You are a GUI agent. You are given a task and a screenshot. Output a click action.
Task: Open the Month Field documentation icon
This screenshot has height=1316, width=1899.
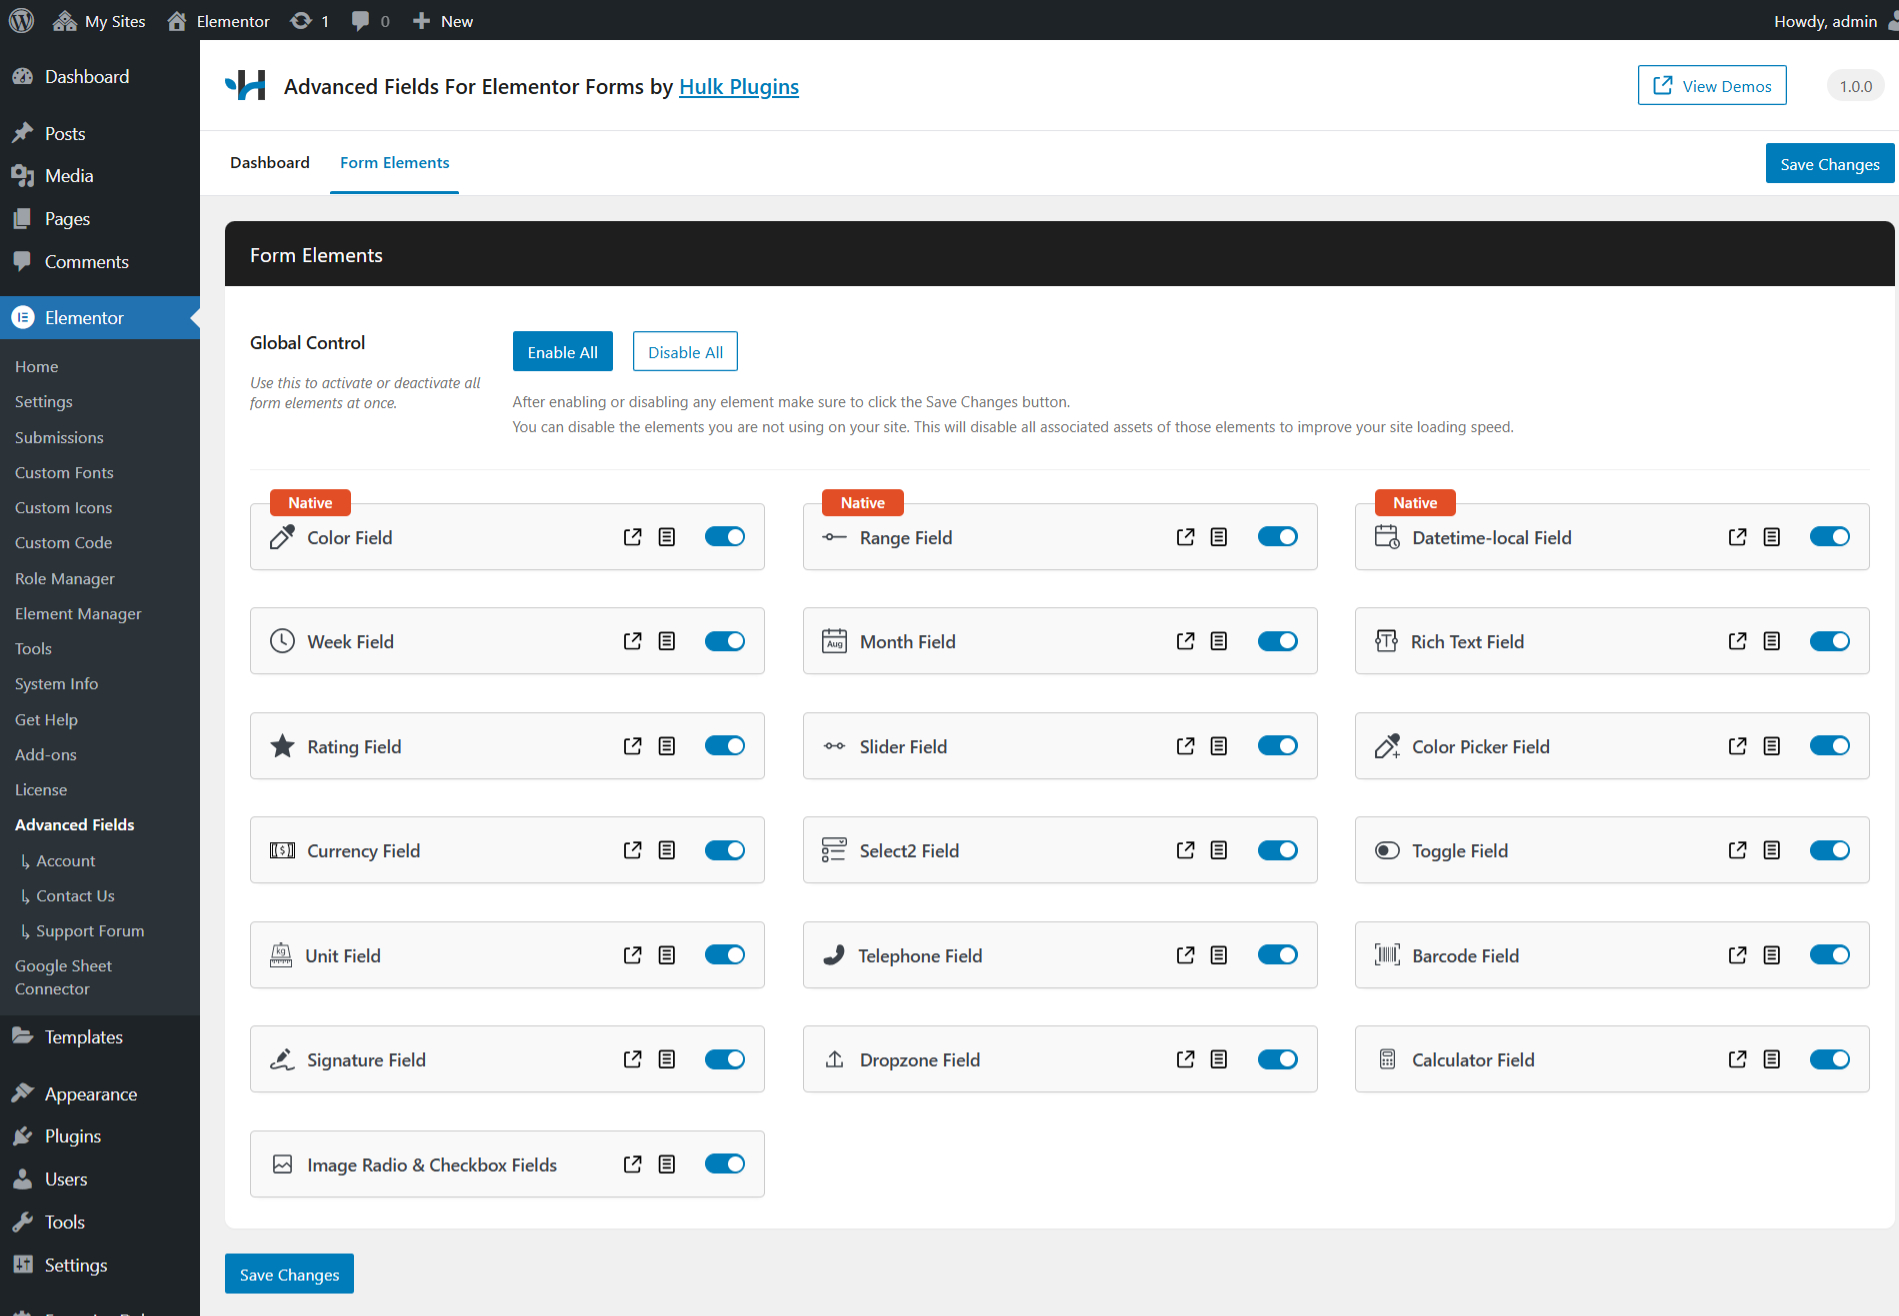[x=1219, y=641]
